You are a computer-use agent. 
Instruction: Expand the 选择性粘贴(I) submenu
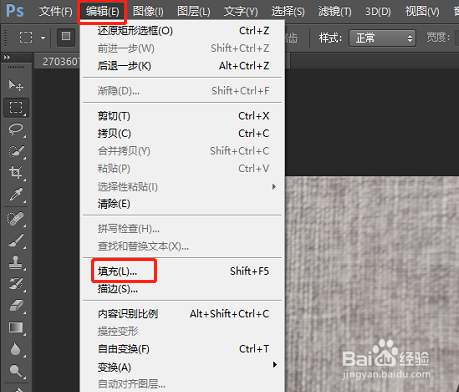tap(274, 187)
